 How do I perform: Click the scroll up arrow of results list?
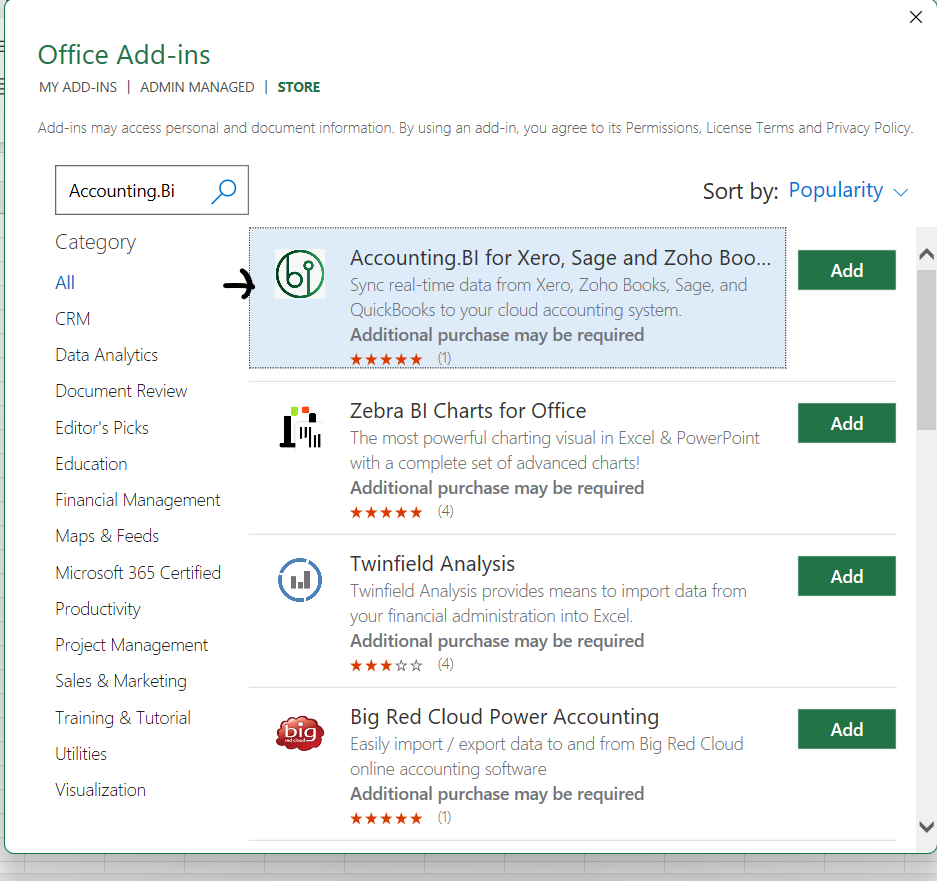tap(927, 254)
